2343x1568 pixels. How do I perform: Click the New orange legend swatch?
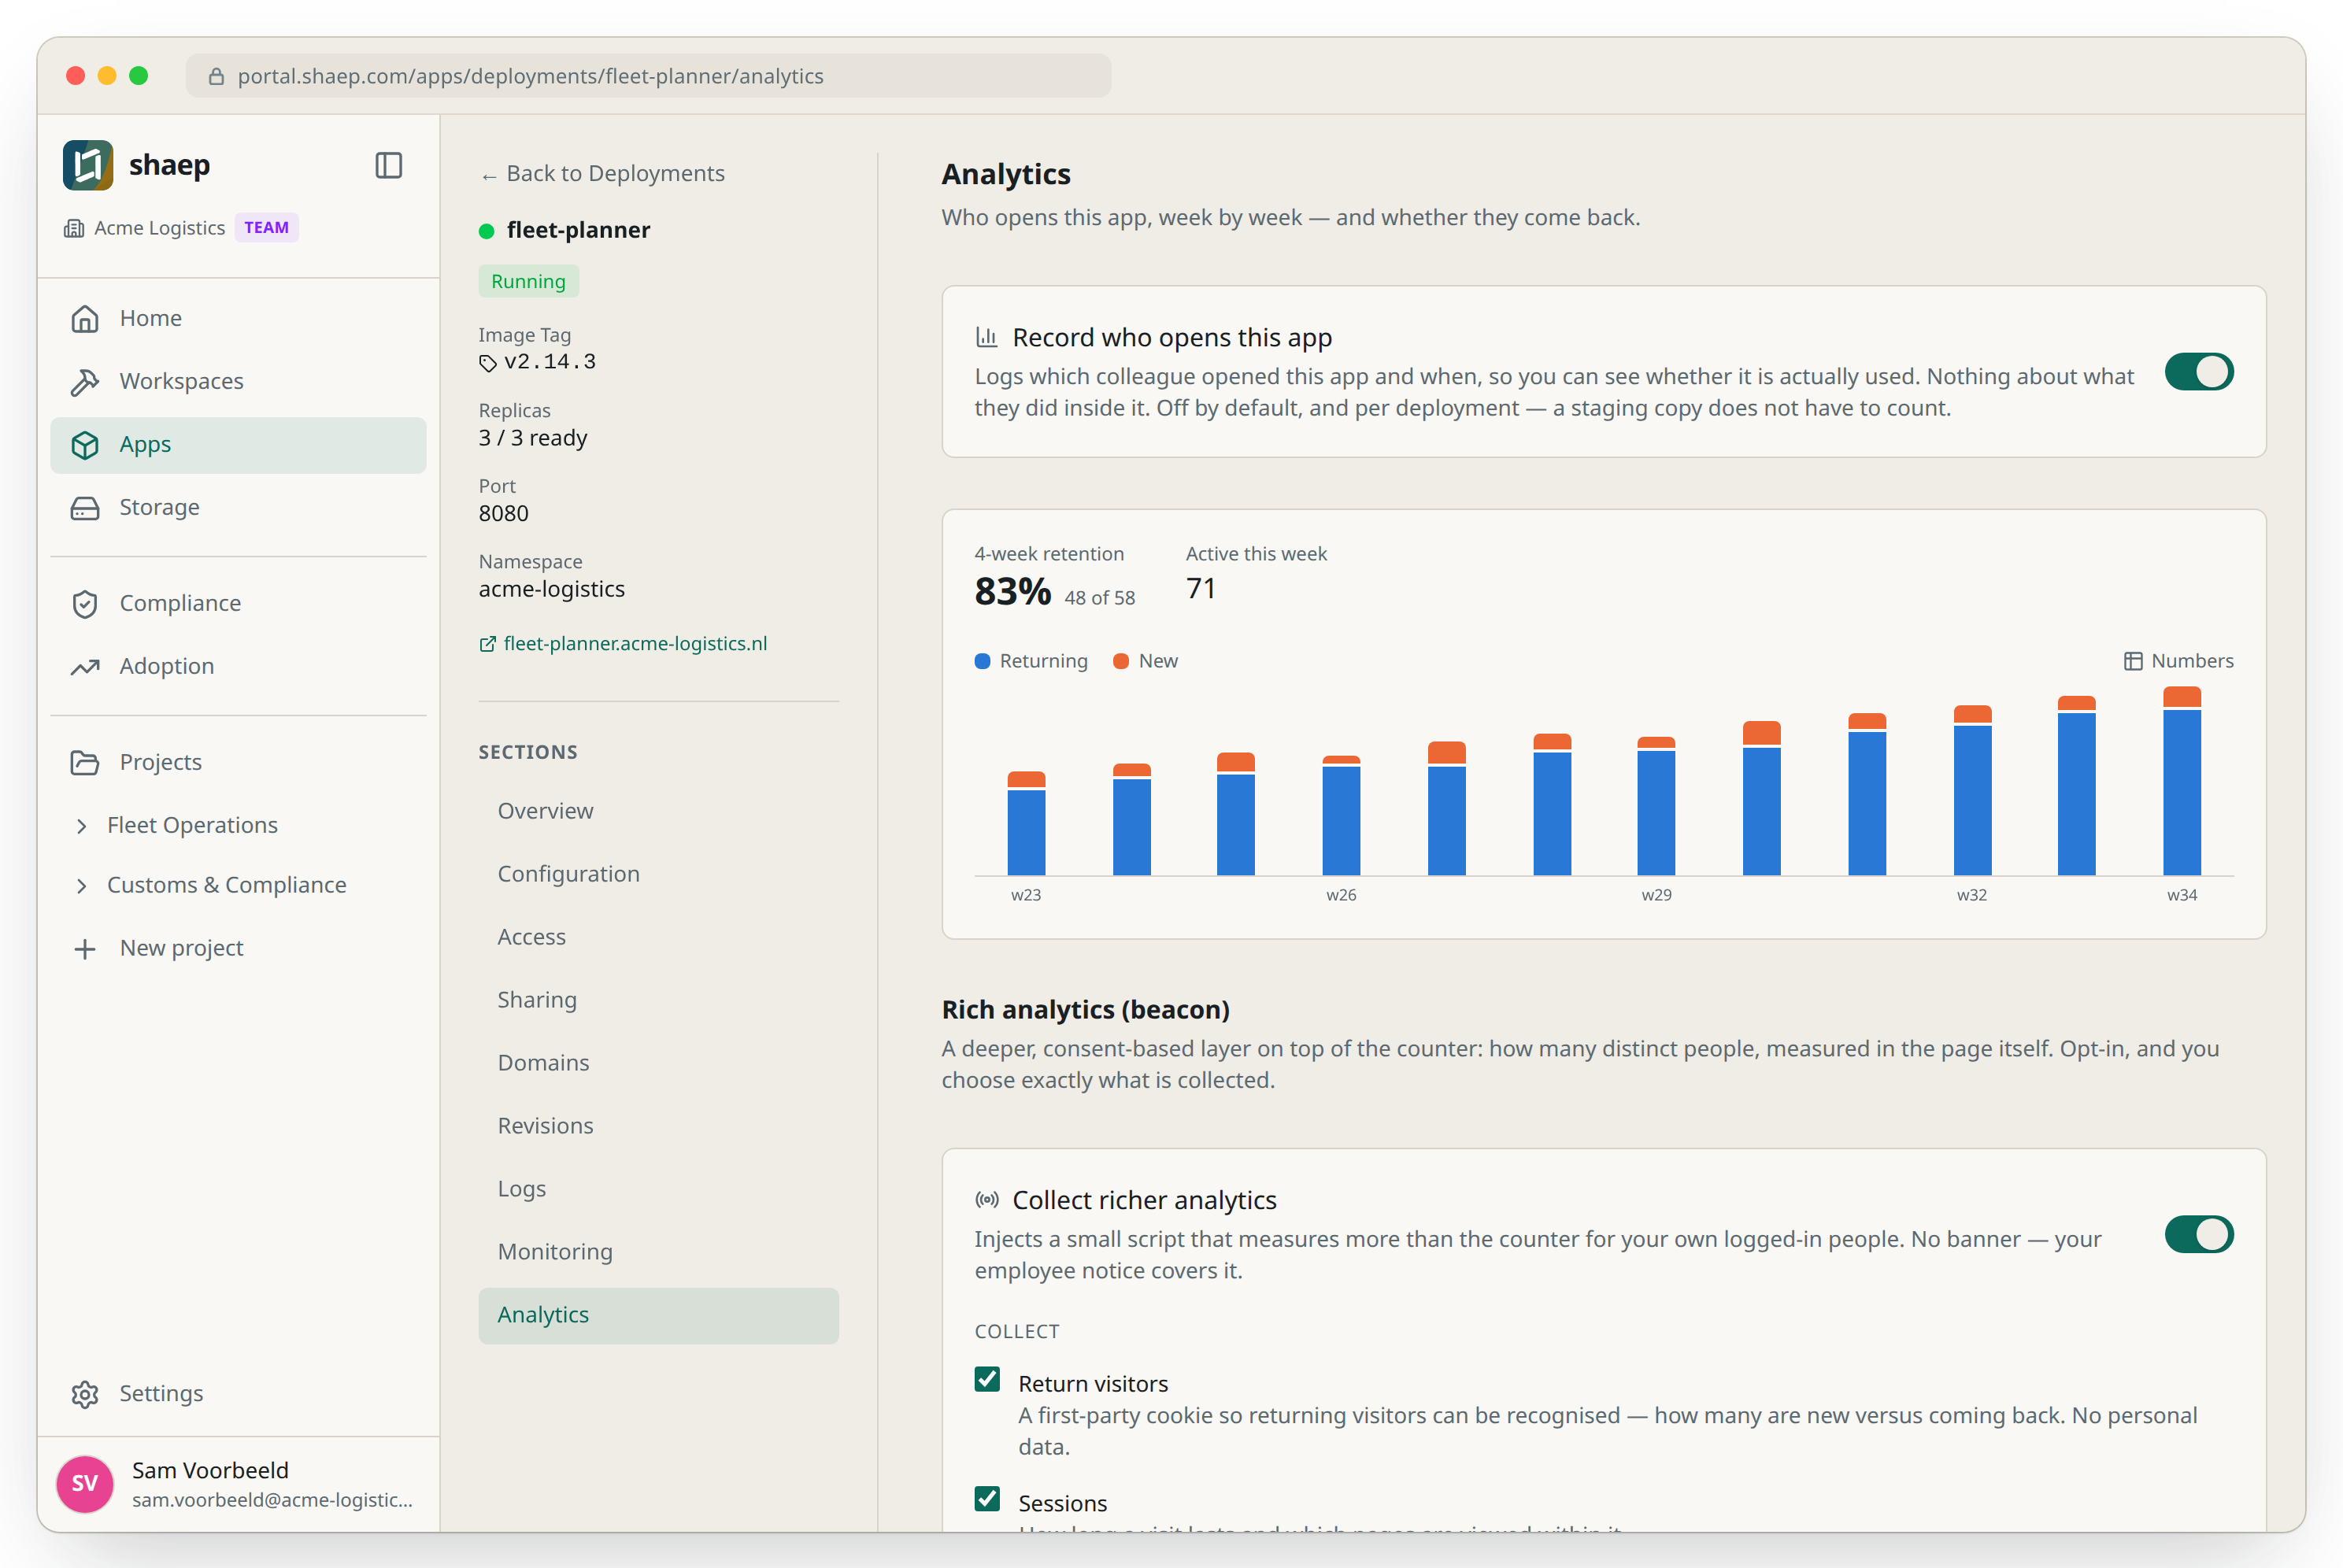click(1121, 661)
